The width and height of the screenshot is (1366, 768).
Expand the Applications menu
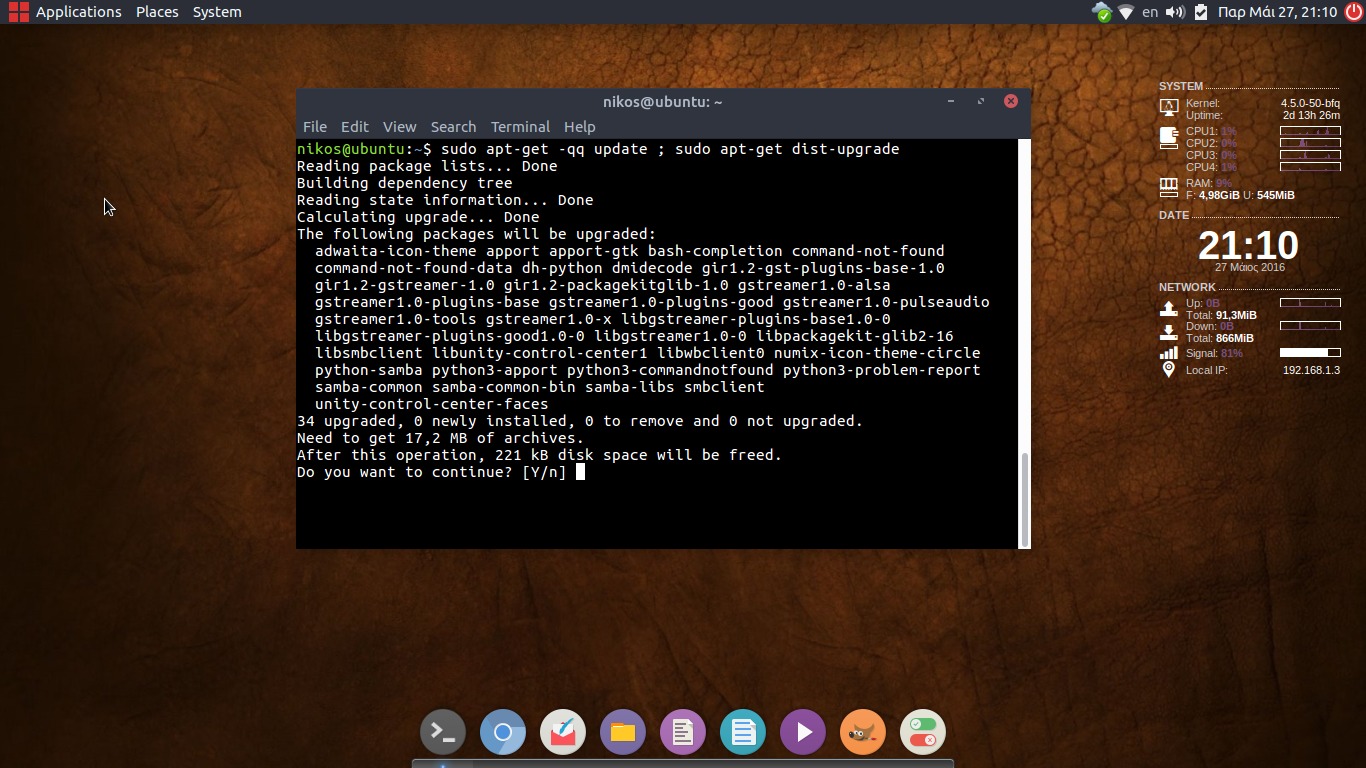point(78,12)
